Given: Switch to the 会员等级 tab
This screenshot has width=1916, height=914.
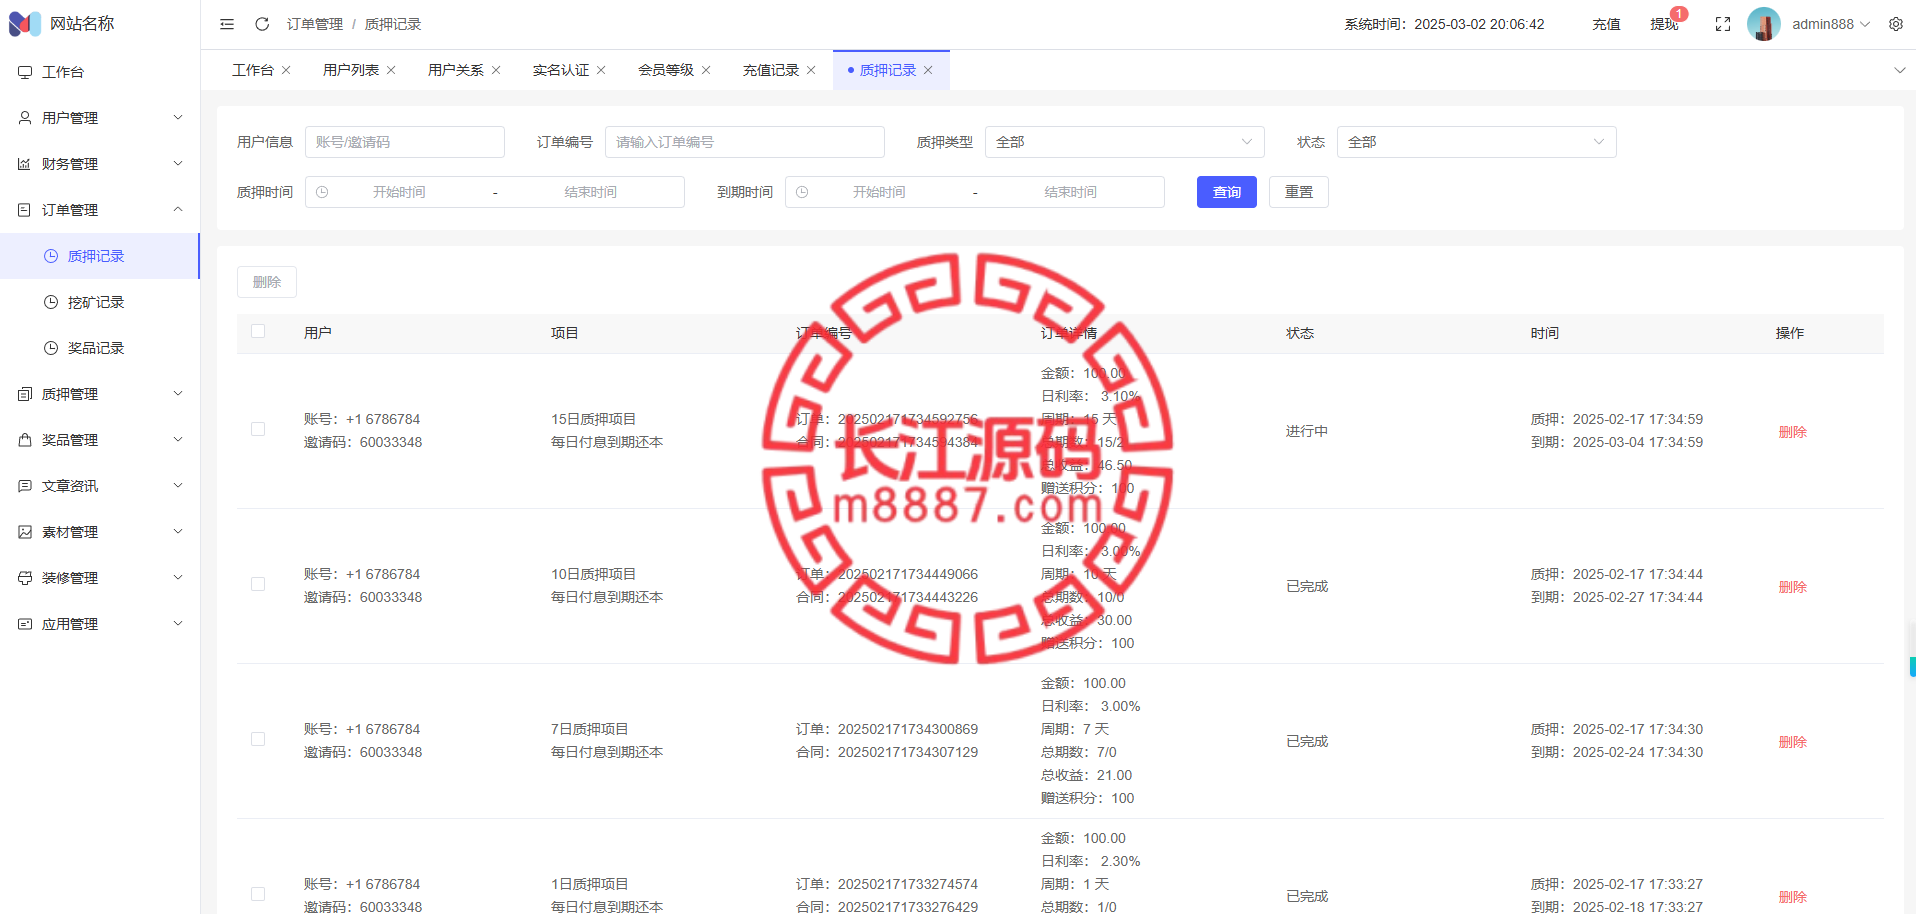Looking at the screenshot, I should point(666,70).
